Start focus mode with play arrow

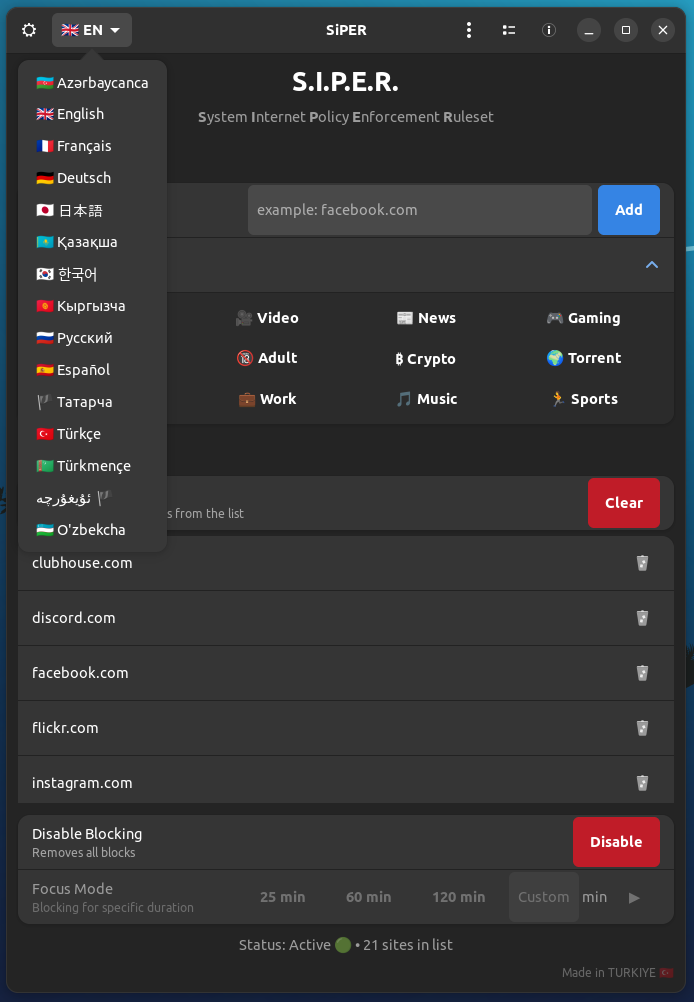coord(633,897)
